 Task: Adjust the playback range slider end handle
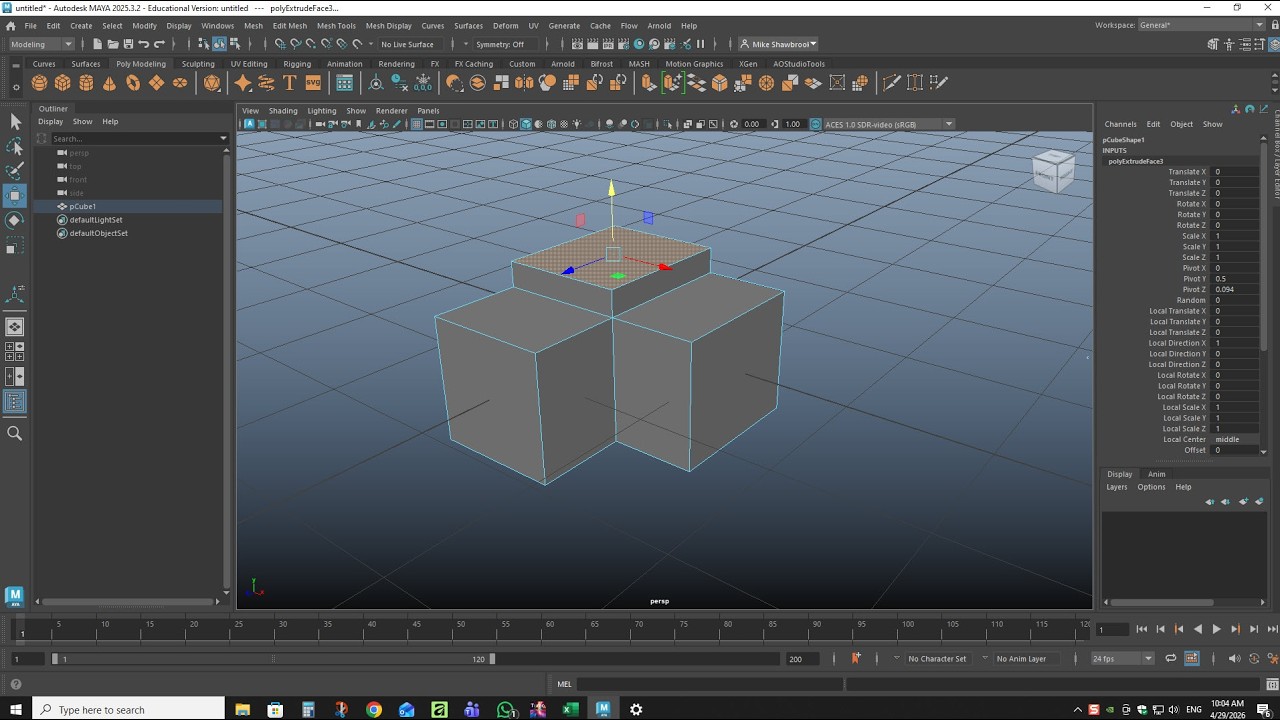point(491,659)
